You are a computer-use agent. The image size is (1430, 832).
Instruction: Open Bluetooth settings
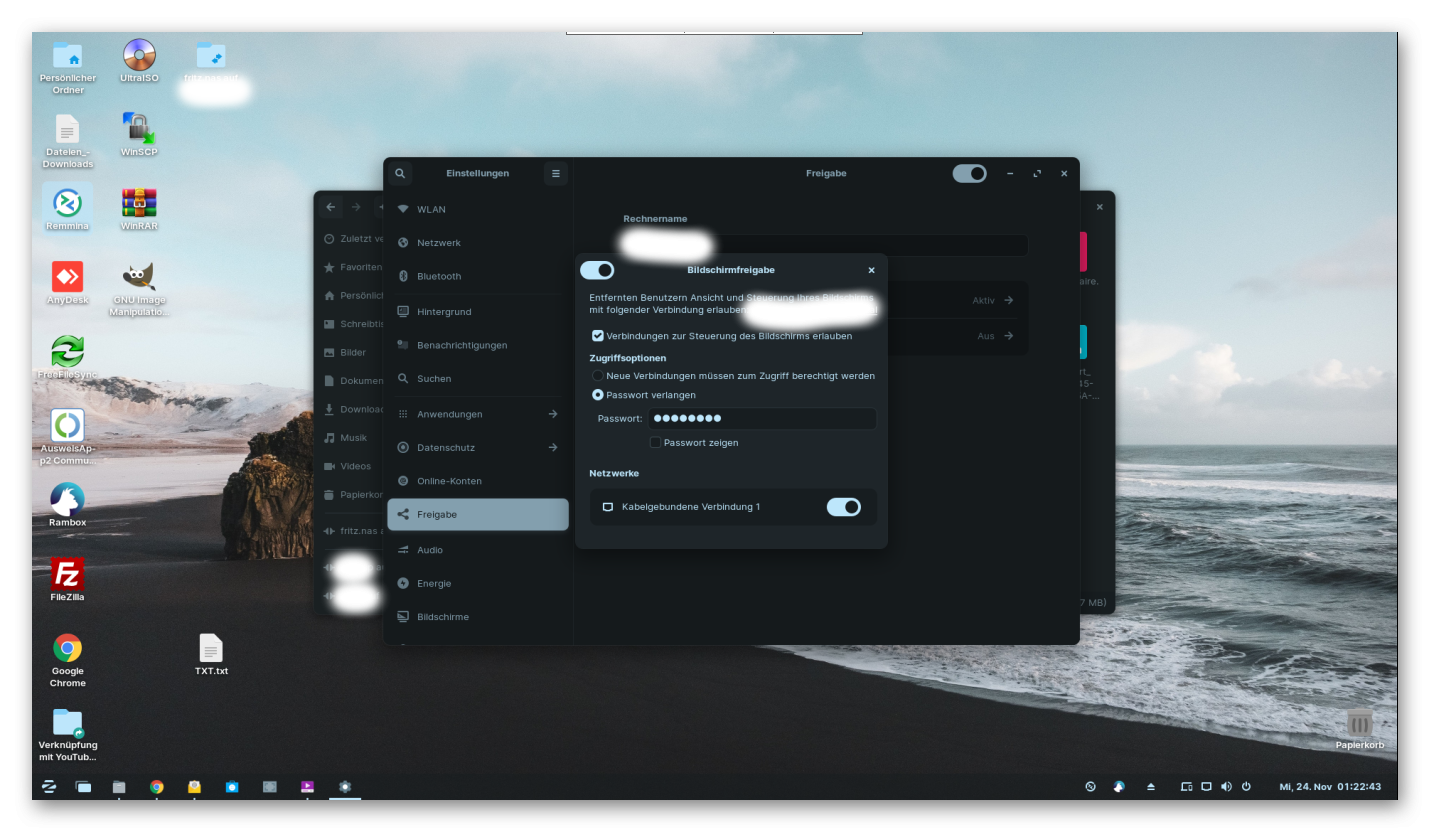click(x=478, y=276)
